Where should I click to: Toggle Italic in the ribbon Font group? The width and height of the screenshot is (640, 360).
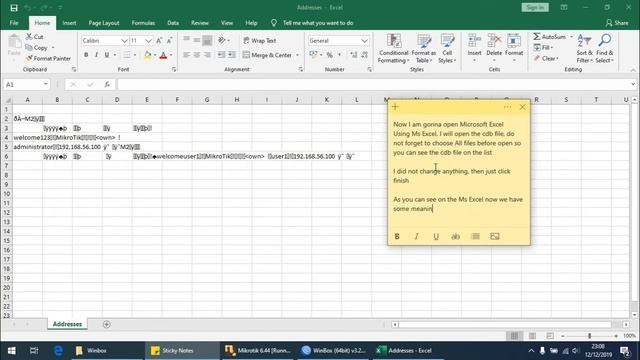(96, 55)
